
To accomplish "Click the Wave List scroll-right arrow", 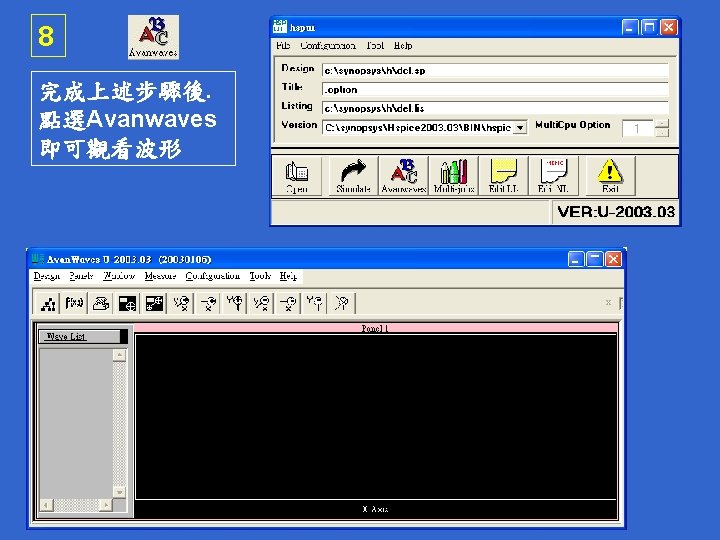I will click(x=106, y=505).
